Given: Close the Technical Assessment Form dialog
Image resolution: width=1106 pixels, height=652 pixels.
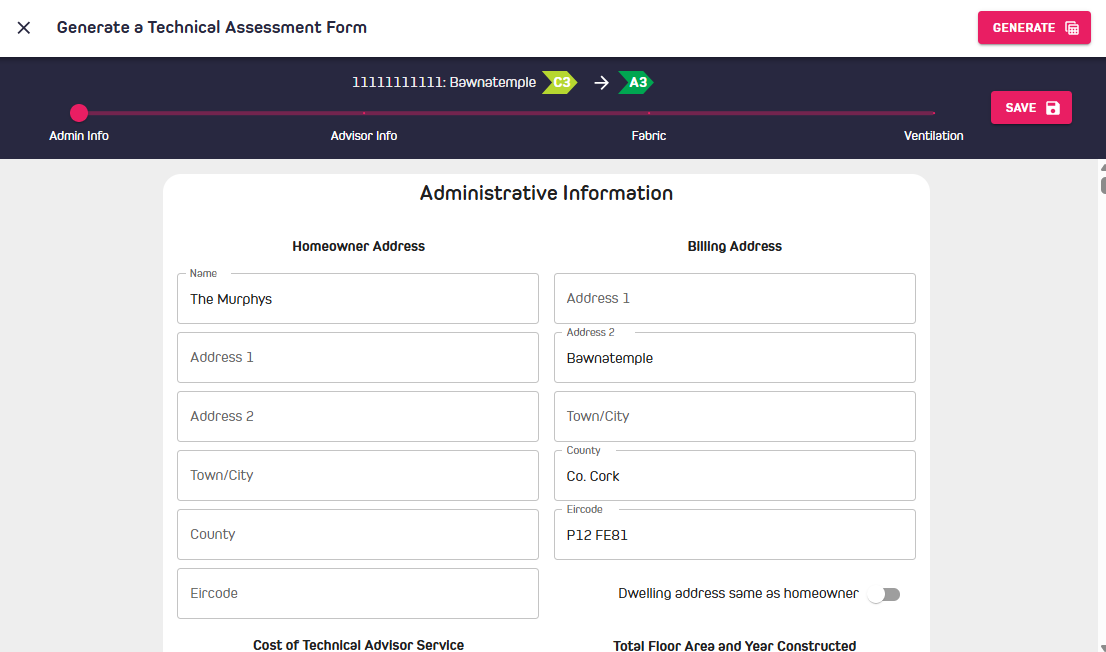Looking at the screenshot, I should (24, 28).
